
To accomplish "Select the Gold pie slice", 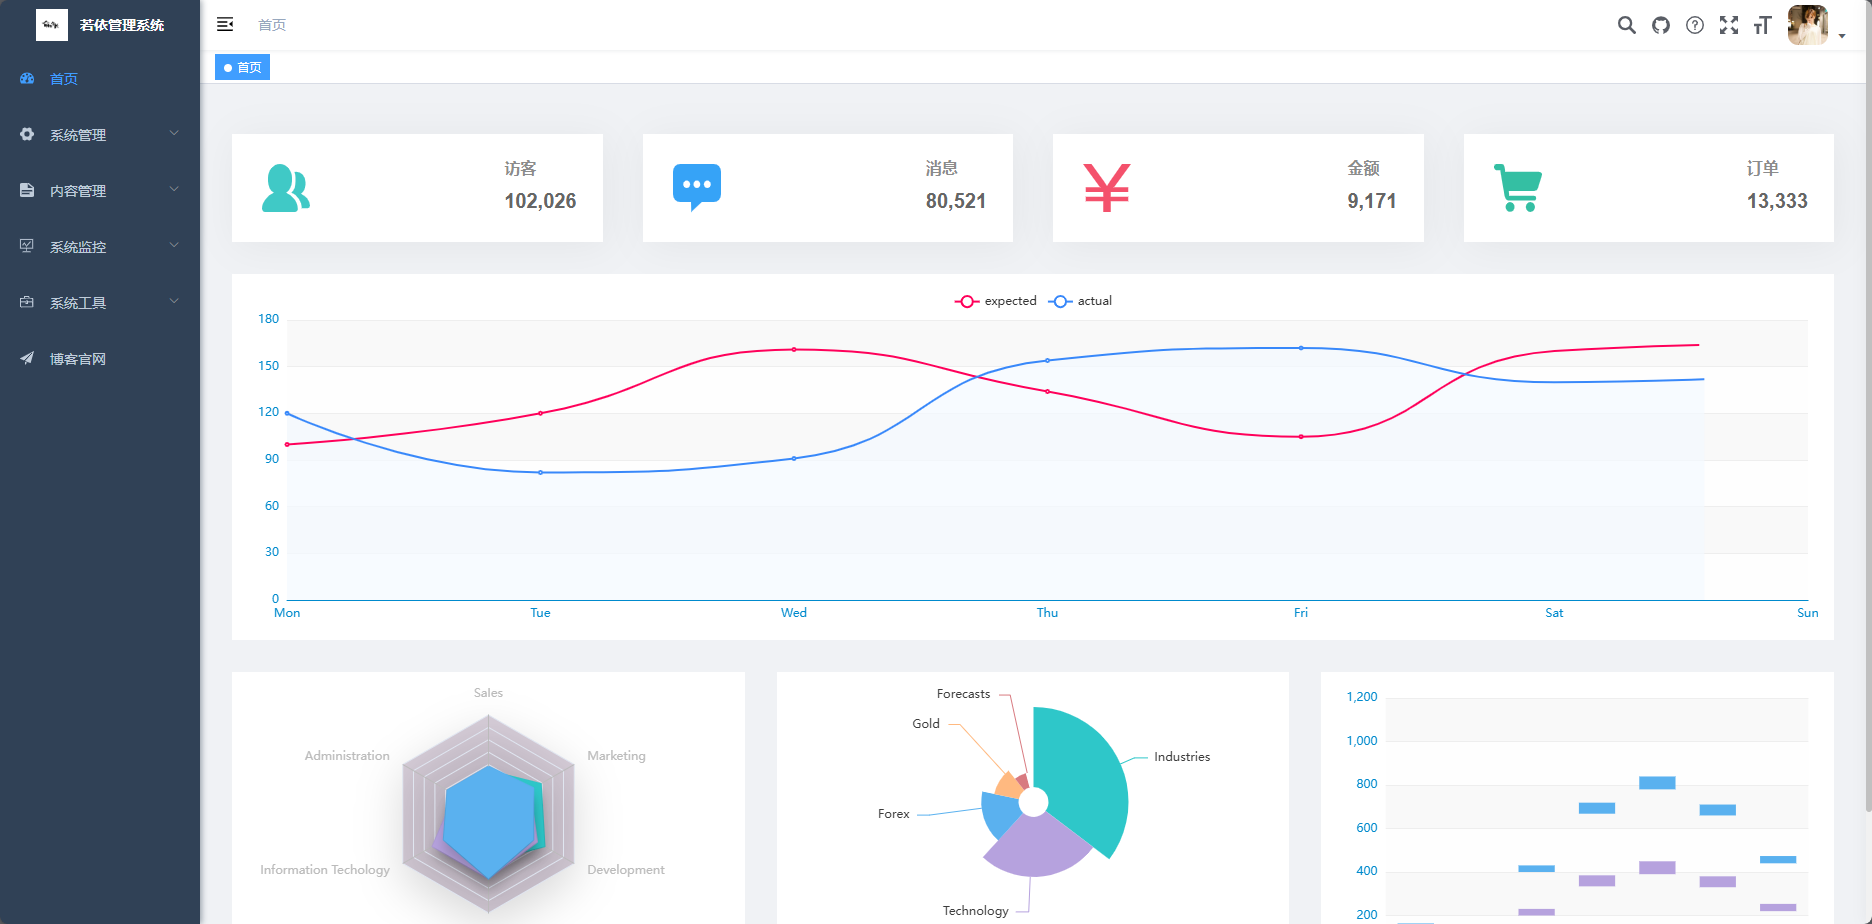I will coord(1008,786).
